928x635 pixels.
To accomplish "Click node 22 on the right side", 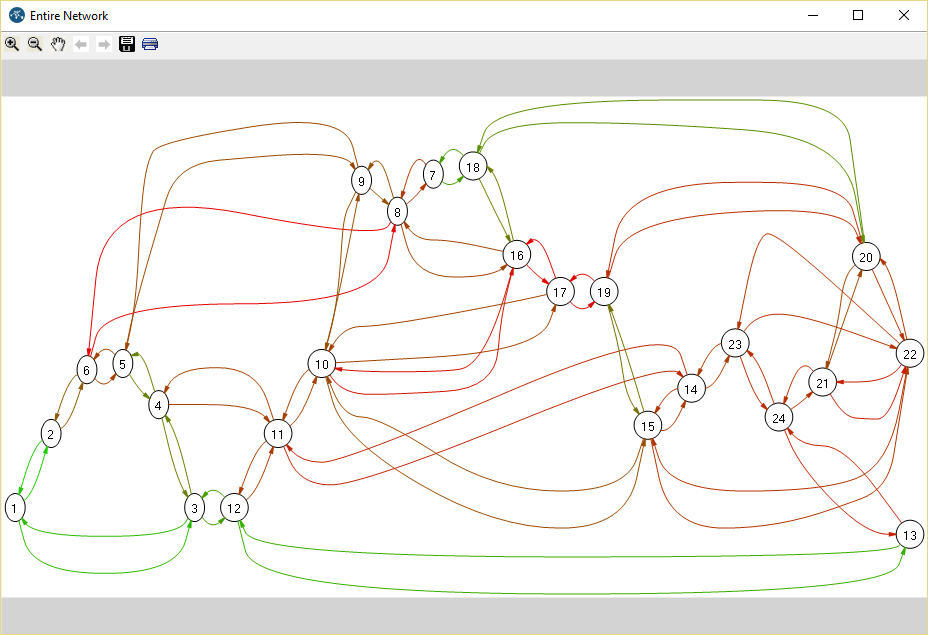I will point(909,354).
